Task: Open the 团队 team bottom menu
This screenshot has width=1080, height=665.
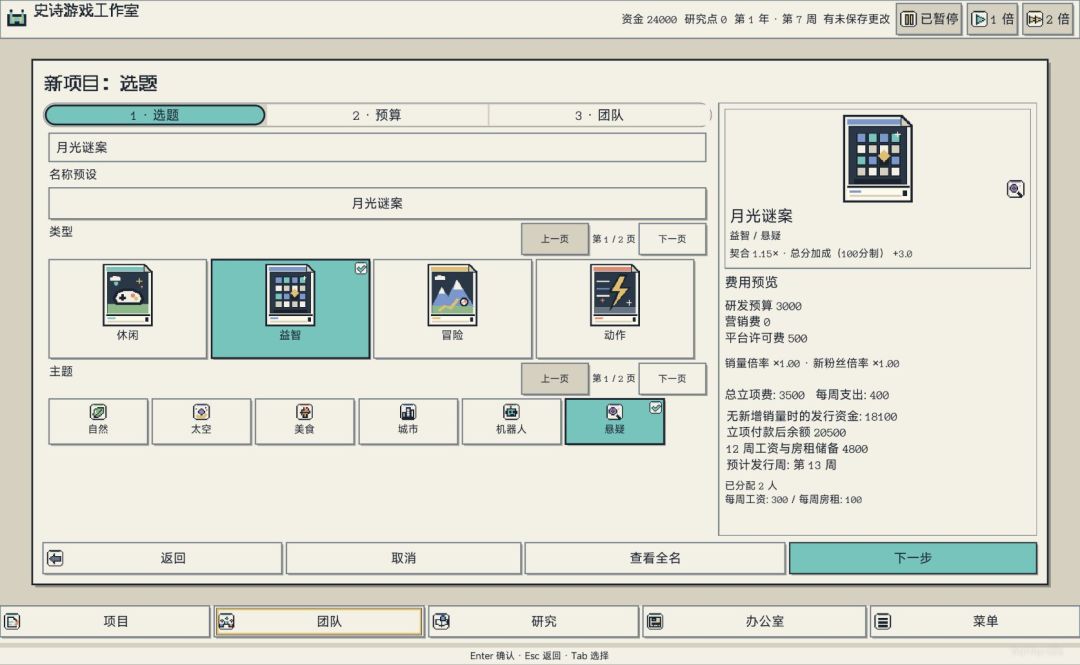Action: click(x=319, y=622)
